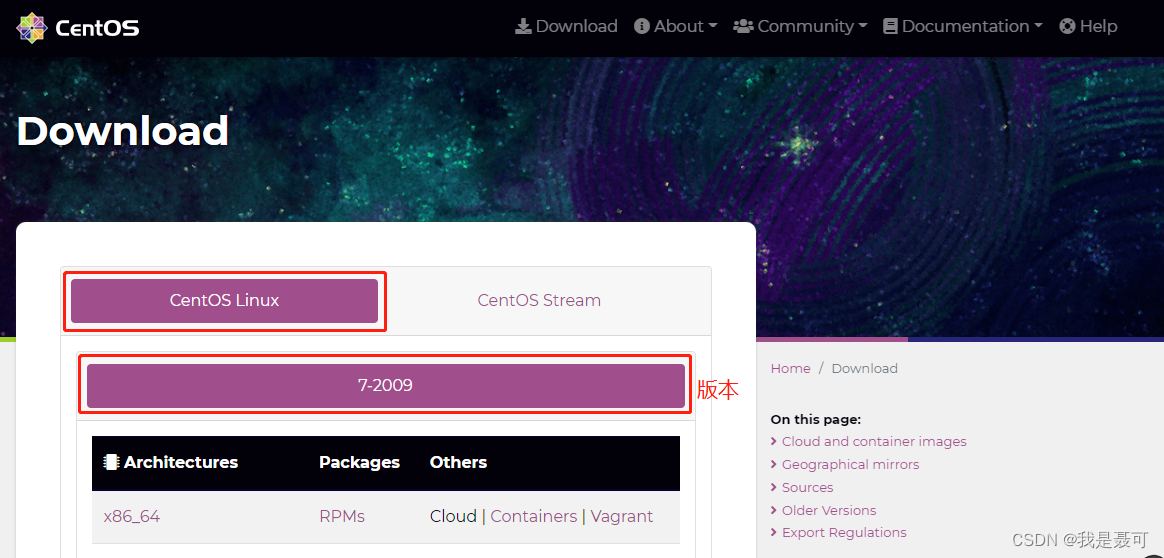The height and width of the screenshot is (558, 1164).
Task: Click the Download arrow icon in navbar
Action: 523,26
